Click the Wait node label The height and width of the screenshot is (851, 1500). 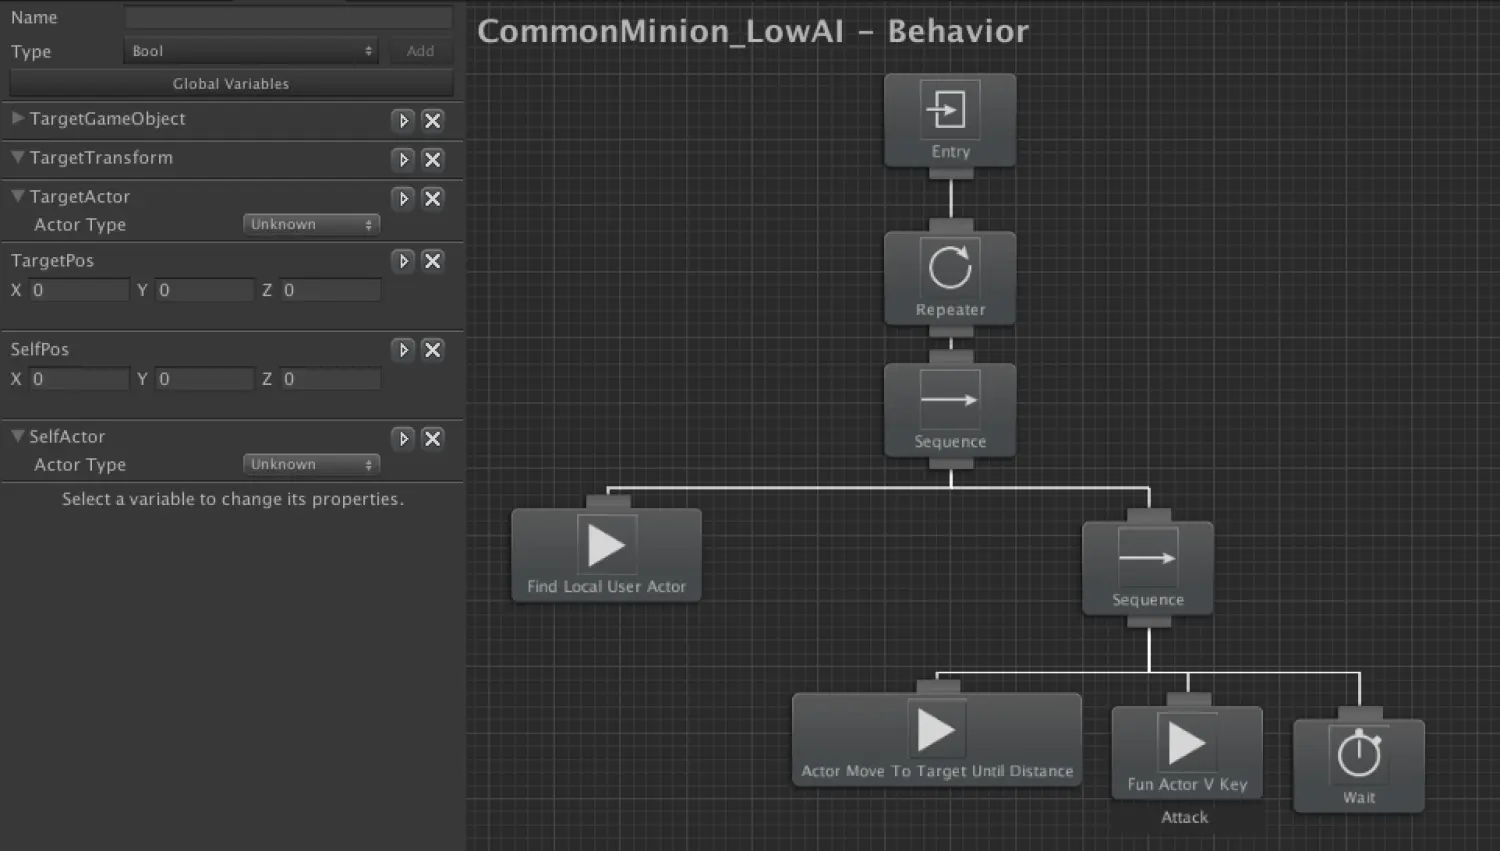pyautogui.click(x=1359, y=797)
